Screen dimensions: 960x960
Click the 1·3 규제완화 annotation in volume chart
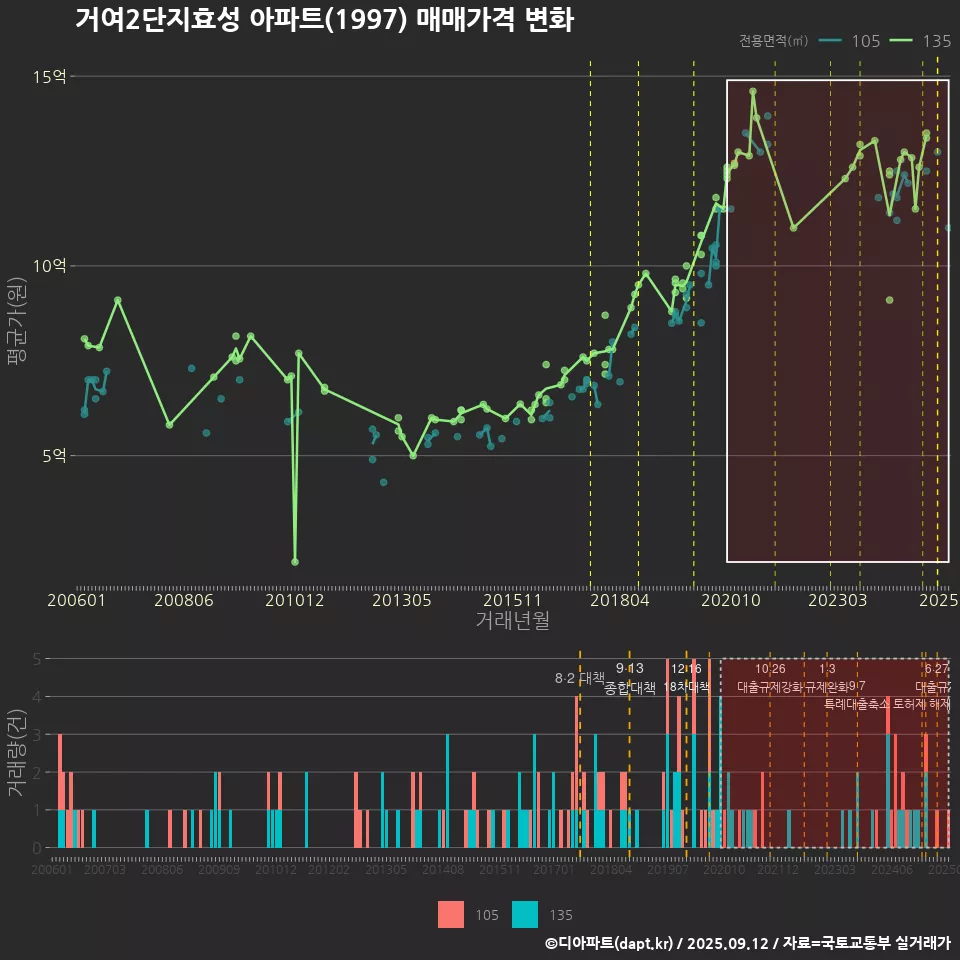827,678
